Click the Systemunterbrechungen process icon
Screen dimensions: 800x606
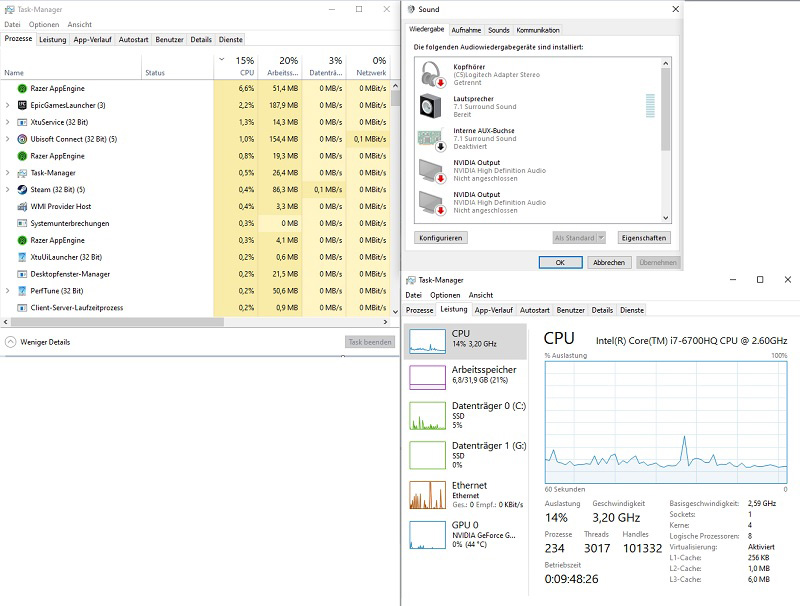click(22, 223)
